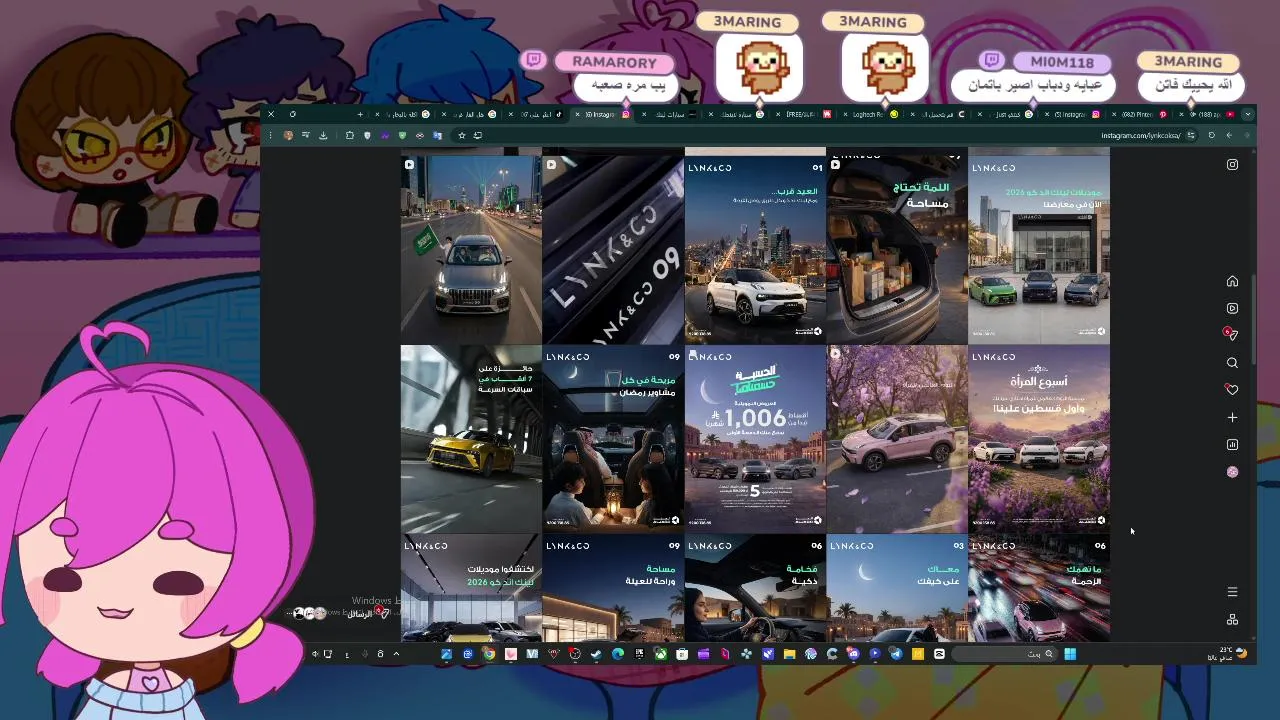Open Chrome from the taskbar

pyautogui.click(x=488, y=654)
